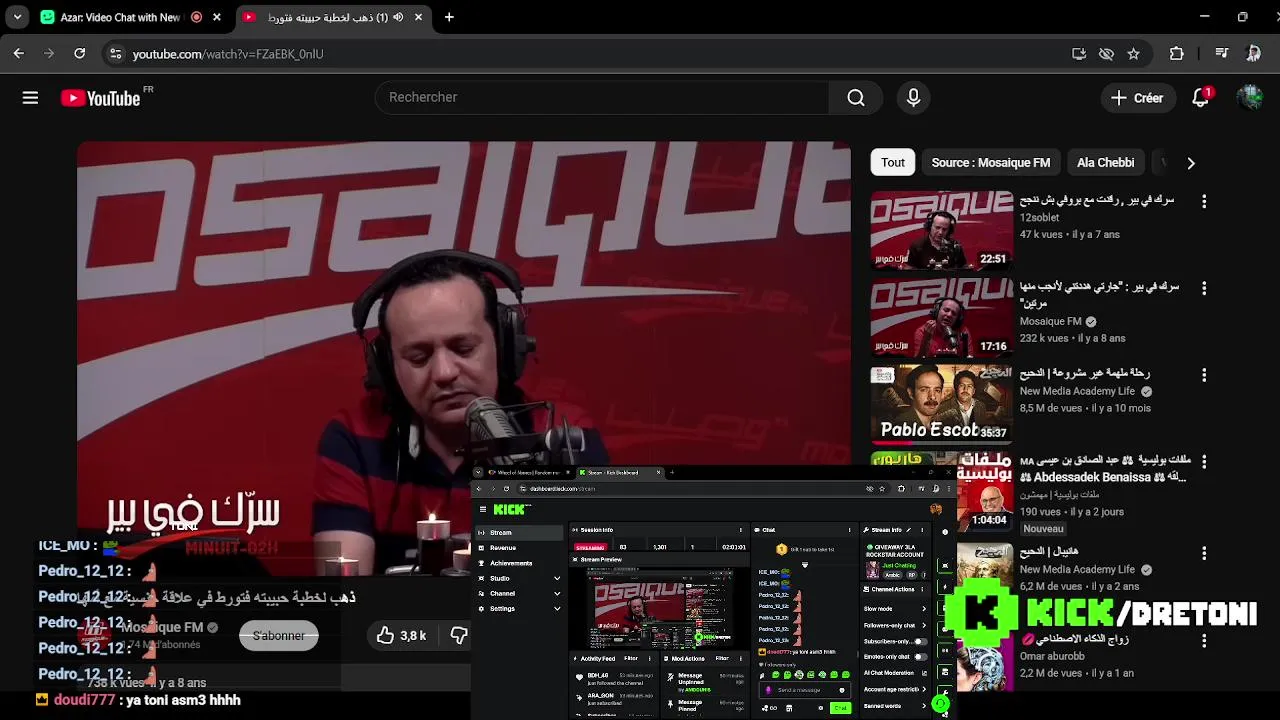This screenshot has width=1280, height=720.
Task: Open Chrome media controls icon
Action: [1221, 54]
